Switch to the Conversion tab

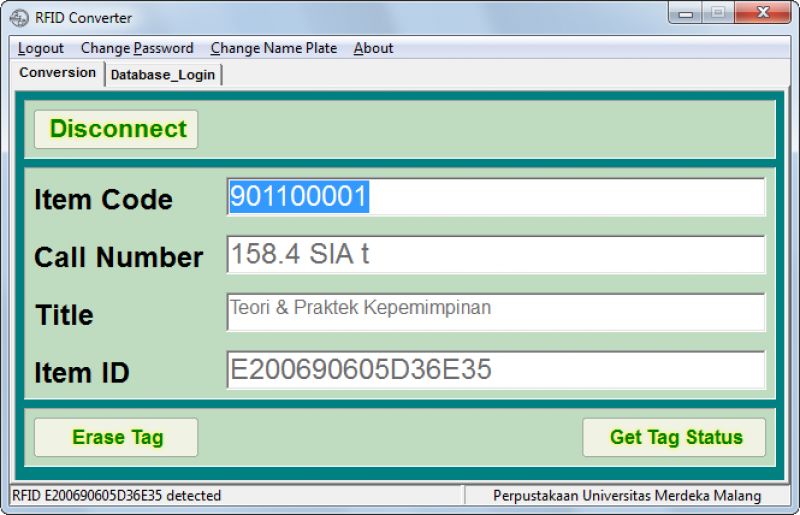click(x=58, y=73)
